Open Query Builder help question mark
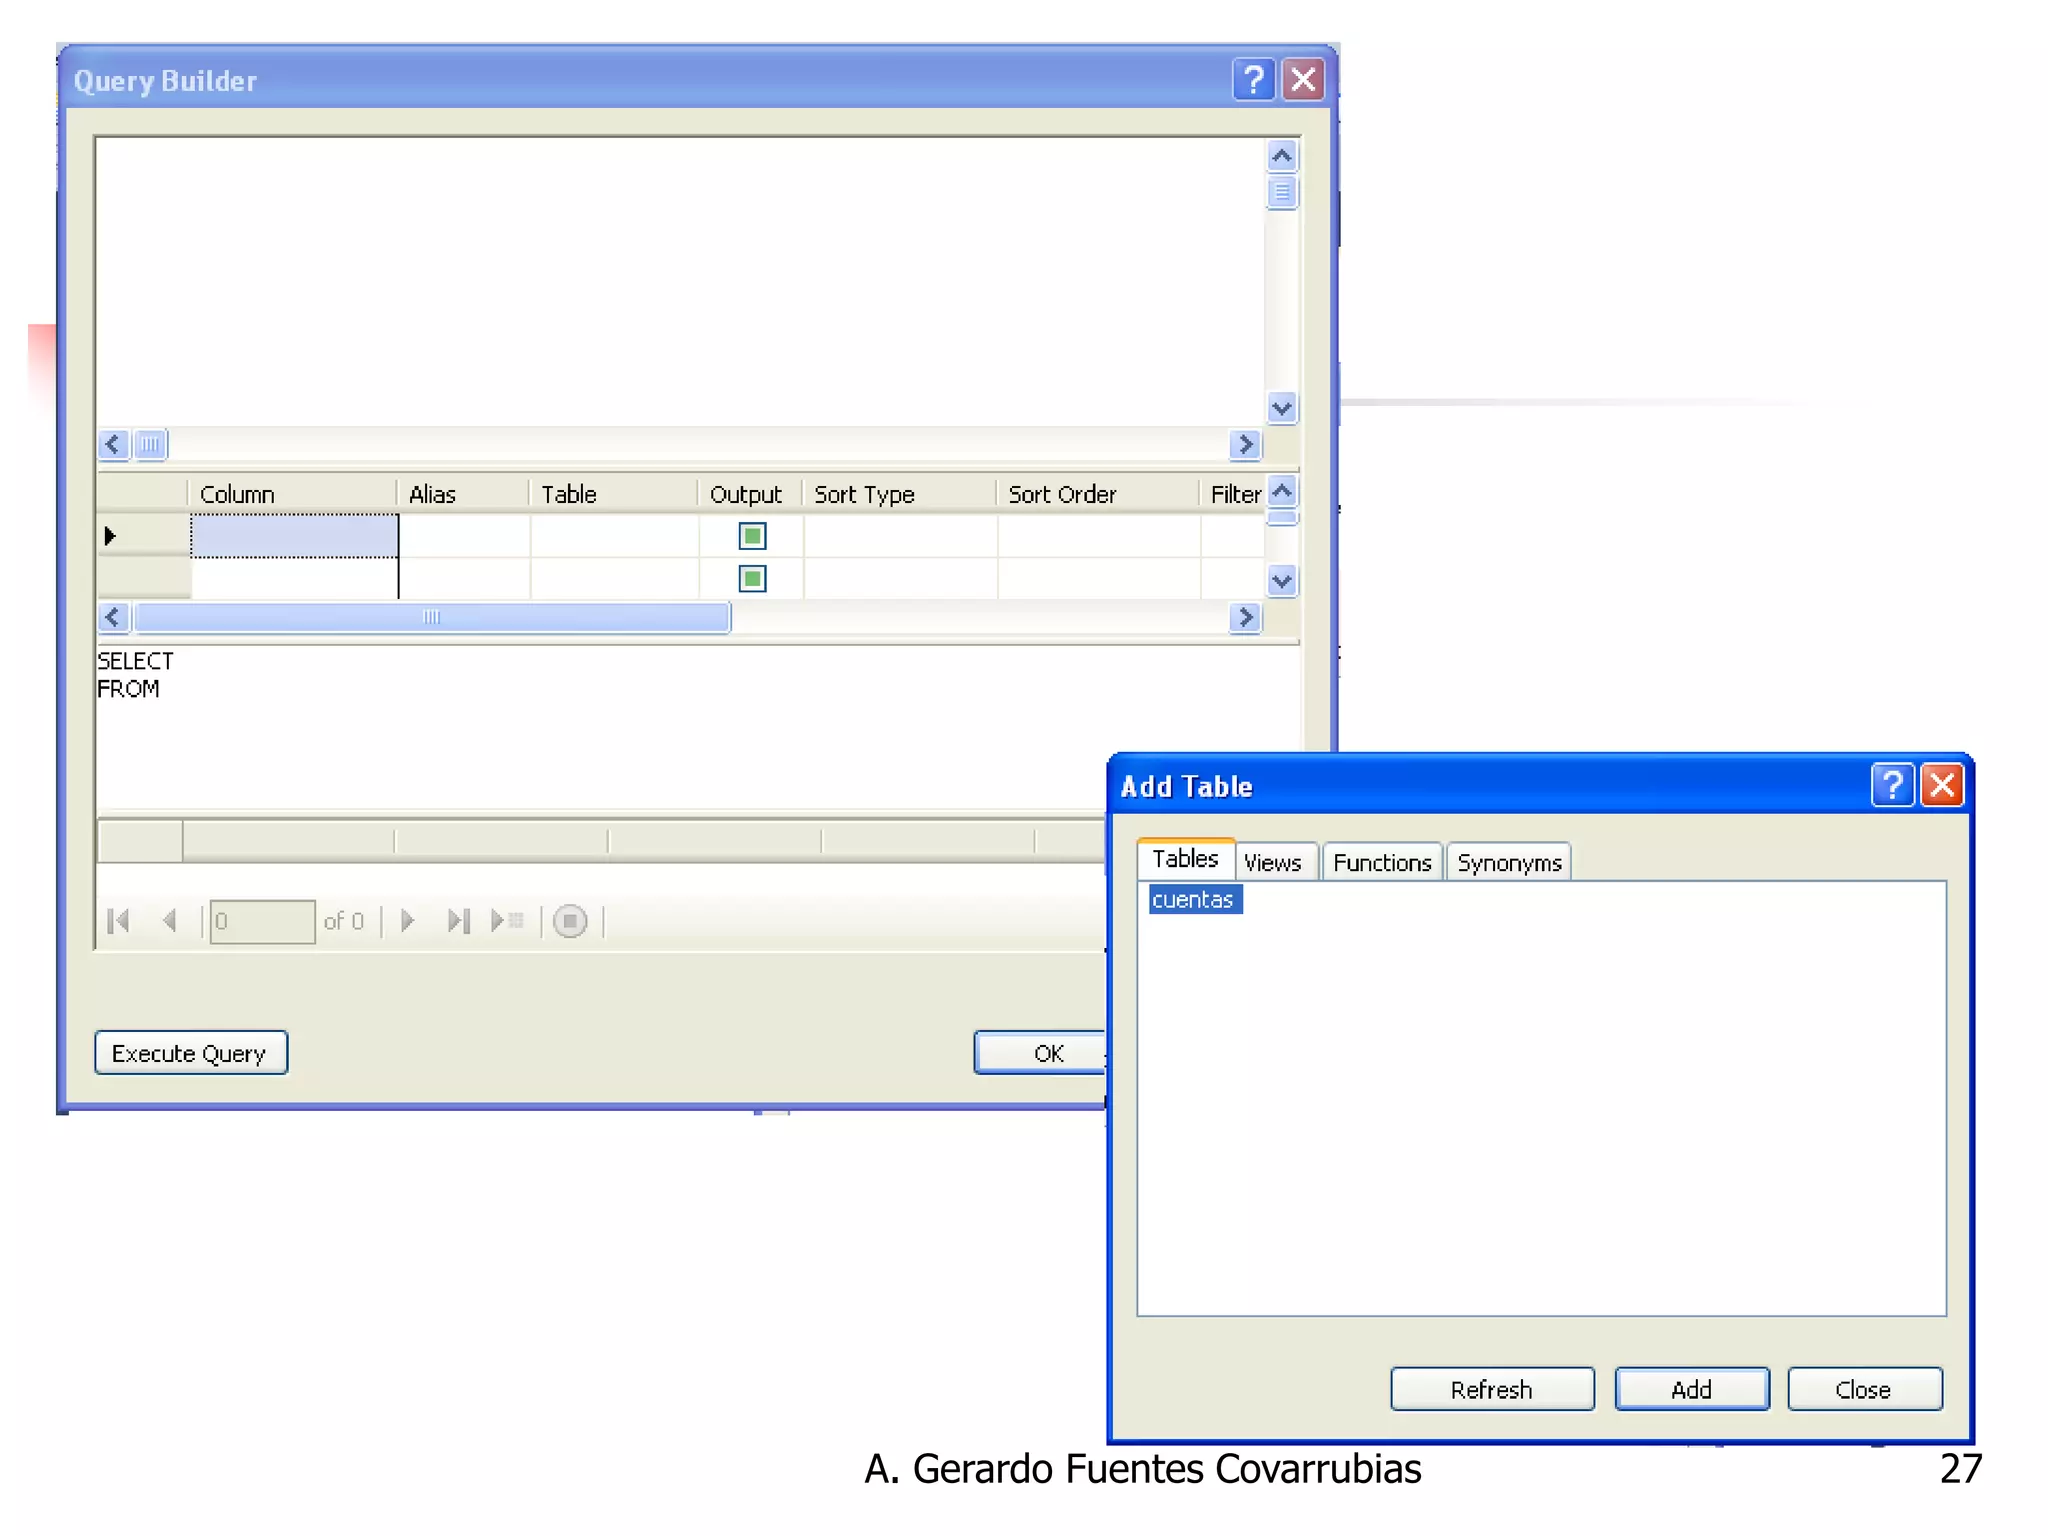Viewport: 2048px width, 1536px height. coord(1253,80)
